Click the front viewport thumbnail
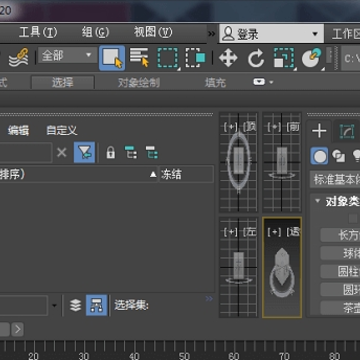 click(282, 162)
